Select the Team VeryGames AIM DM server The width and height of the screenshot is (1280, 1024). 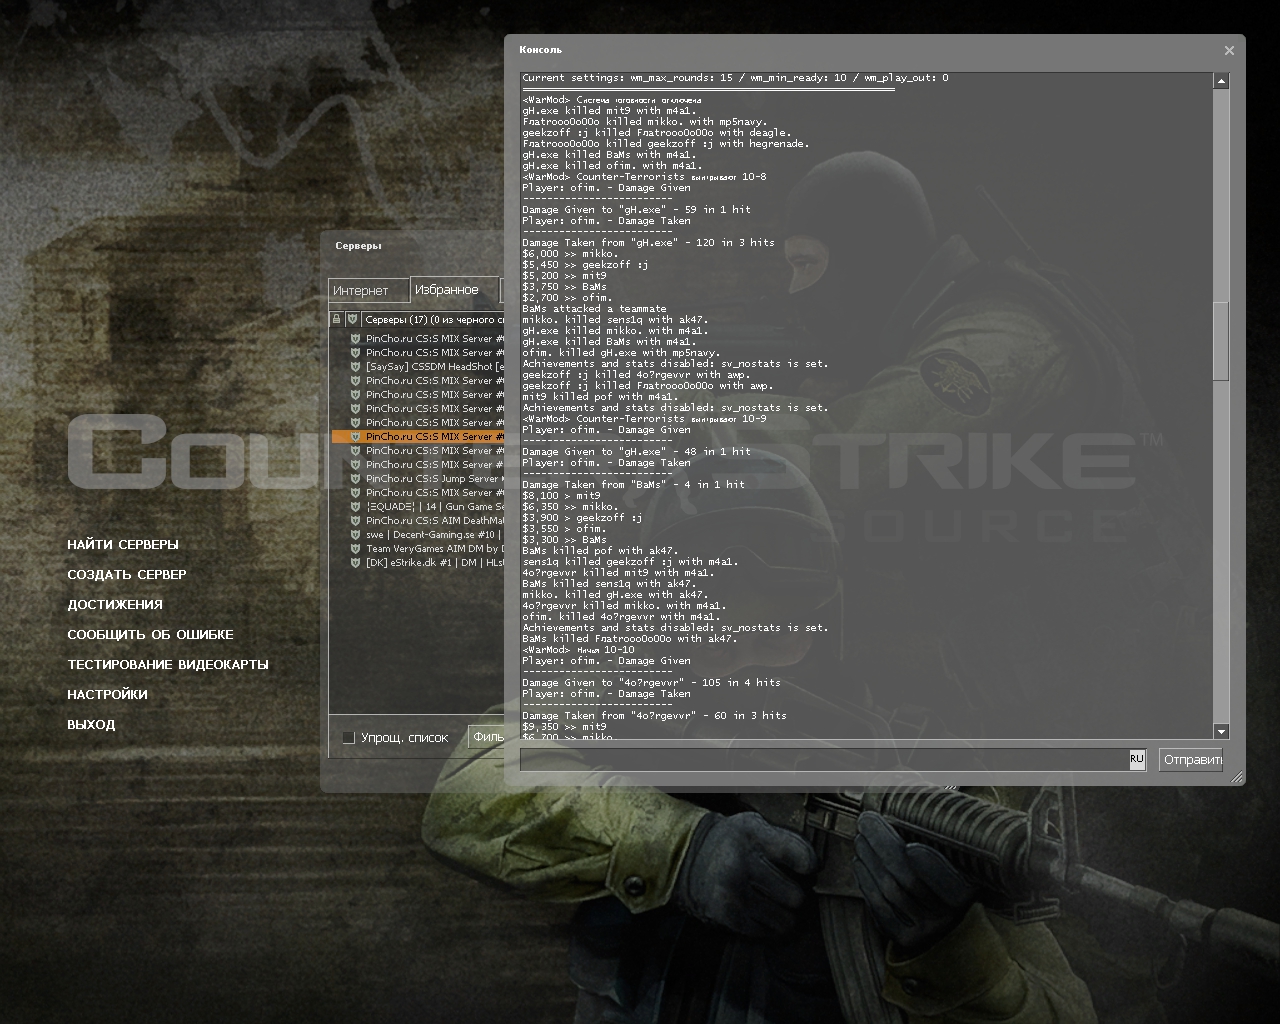pos(418,549)
